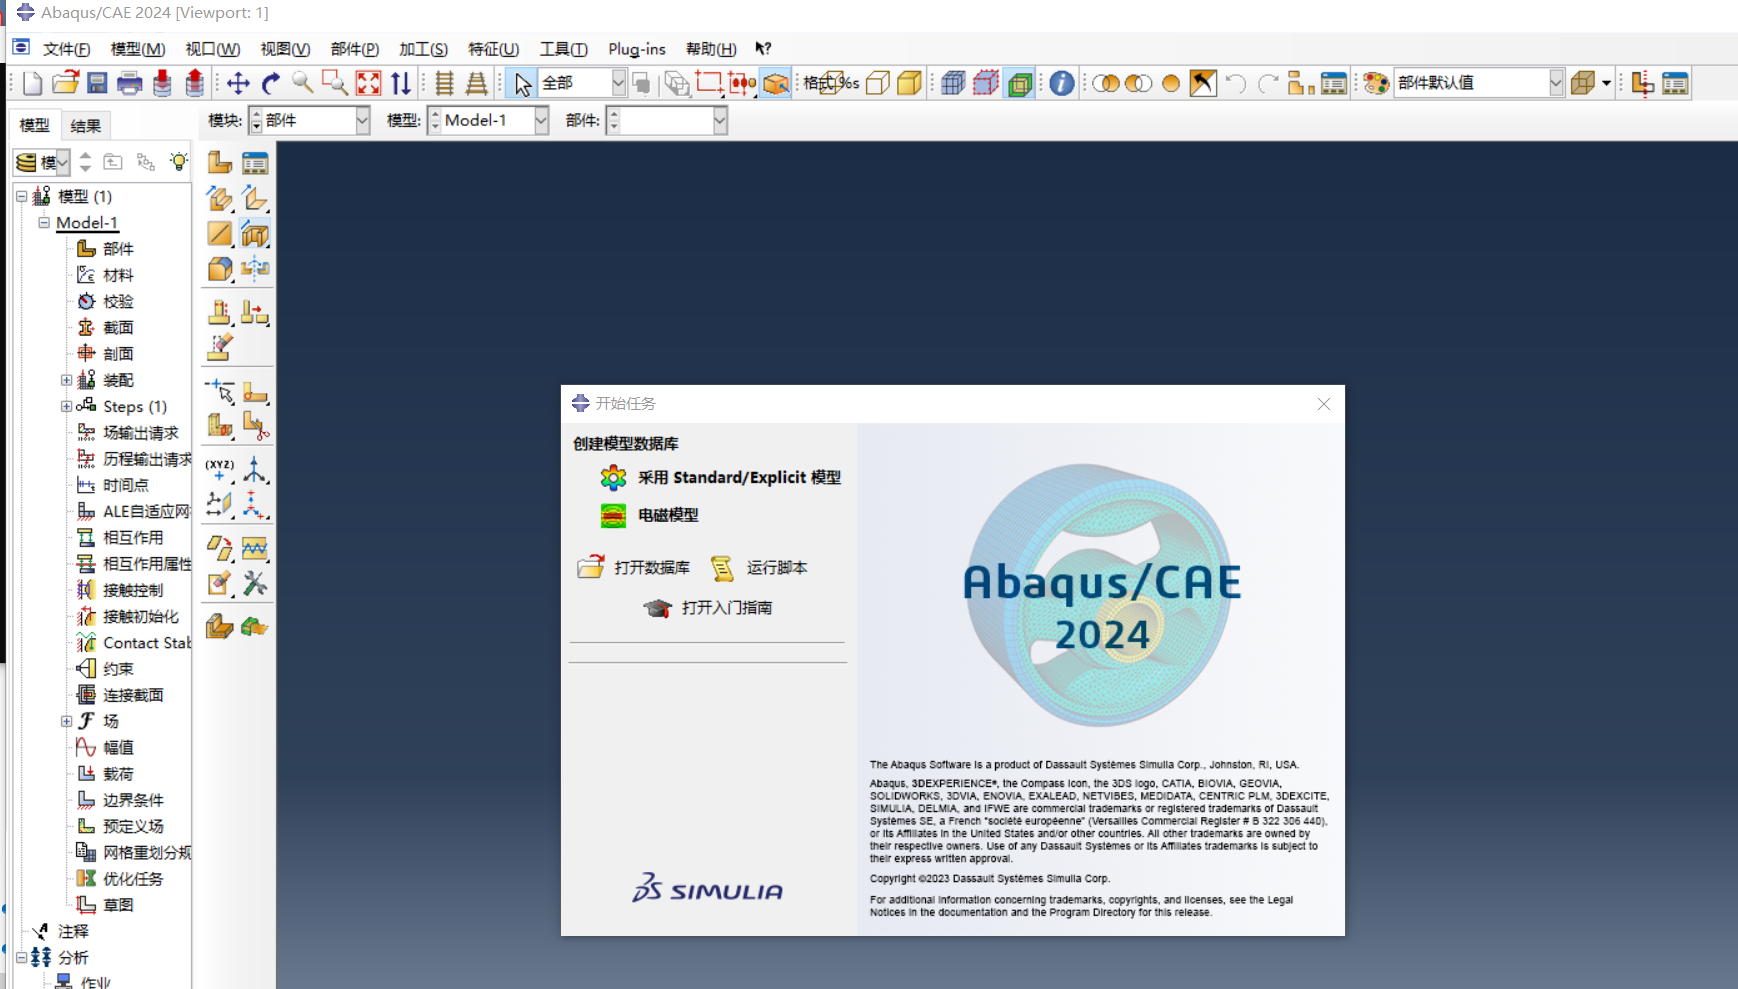Select 边界条件 in the model tree
Viewport: 1738px width, 989px height.
tap(133, 800)
